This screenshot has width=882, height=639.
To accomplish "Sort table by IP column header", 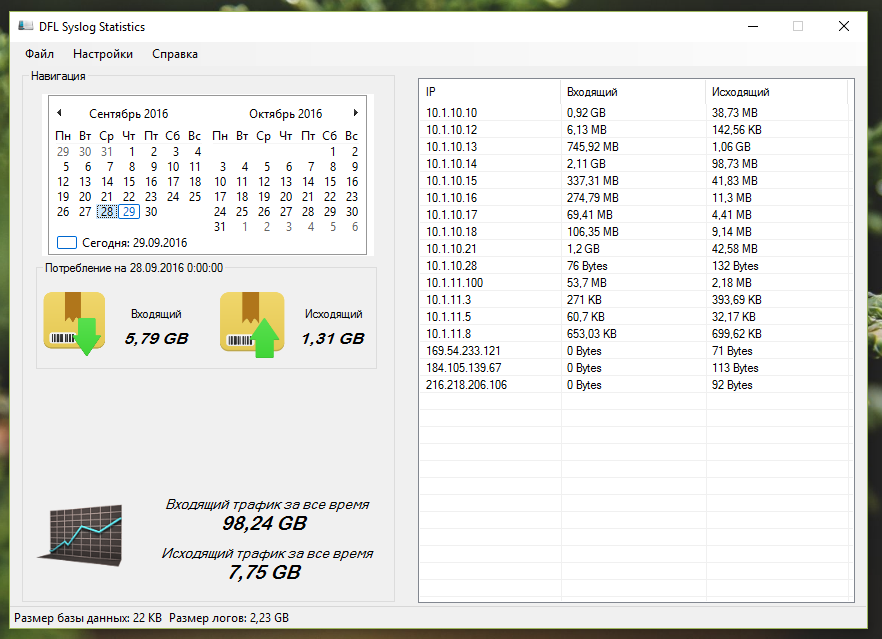I will [x=489, y=92].
